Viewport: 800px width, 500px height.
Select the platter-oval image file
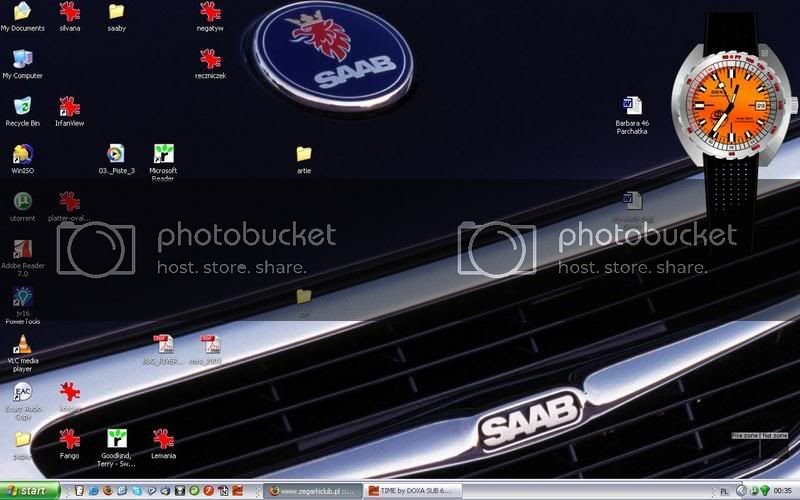(69, 207)
